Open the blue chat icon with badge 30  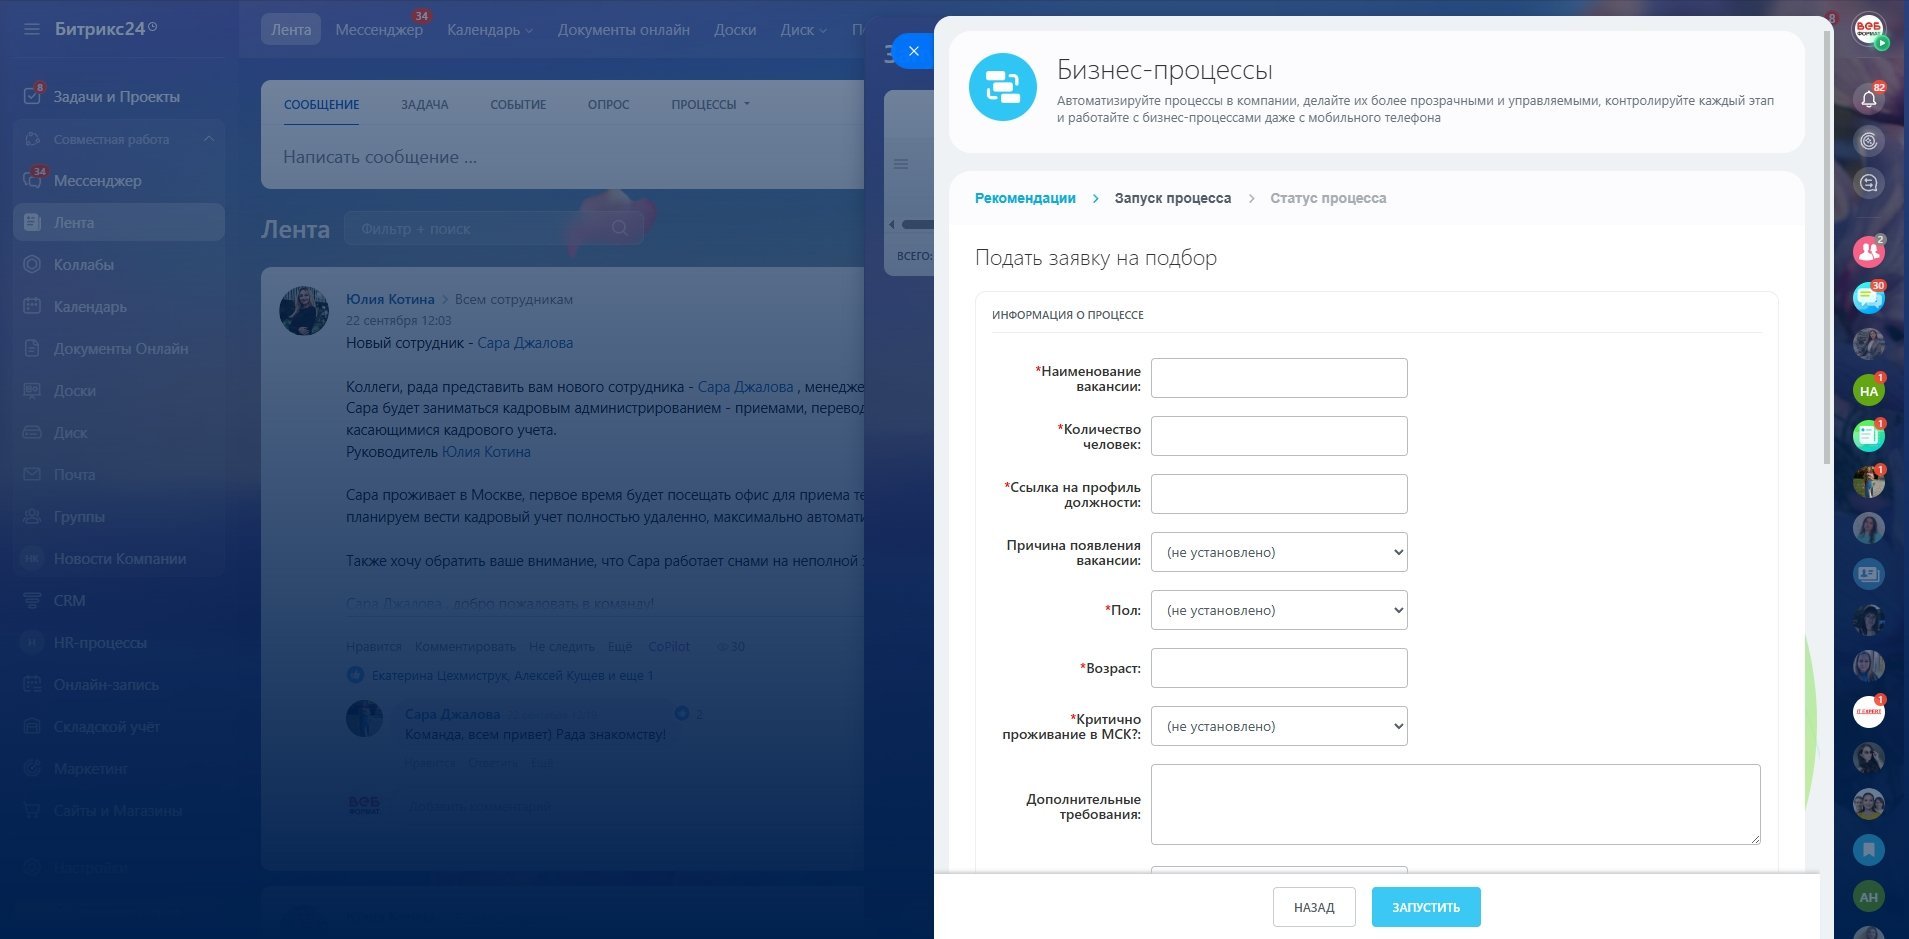[x=1868, y=298]
